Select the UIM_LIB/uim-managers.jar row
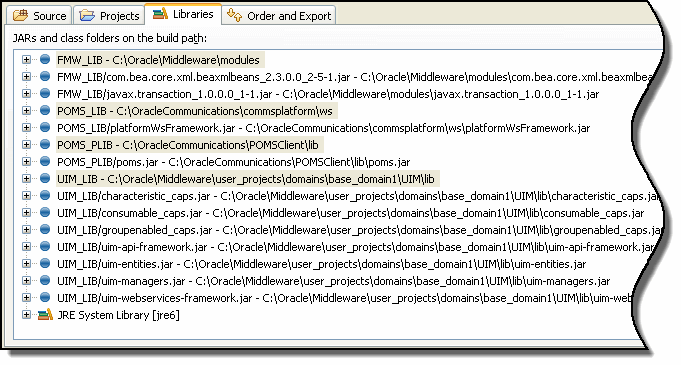Image resolution: width=681 pixels, height=365 pixels. [x=334, y=281]
